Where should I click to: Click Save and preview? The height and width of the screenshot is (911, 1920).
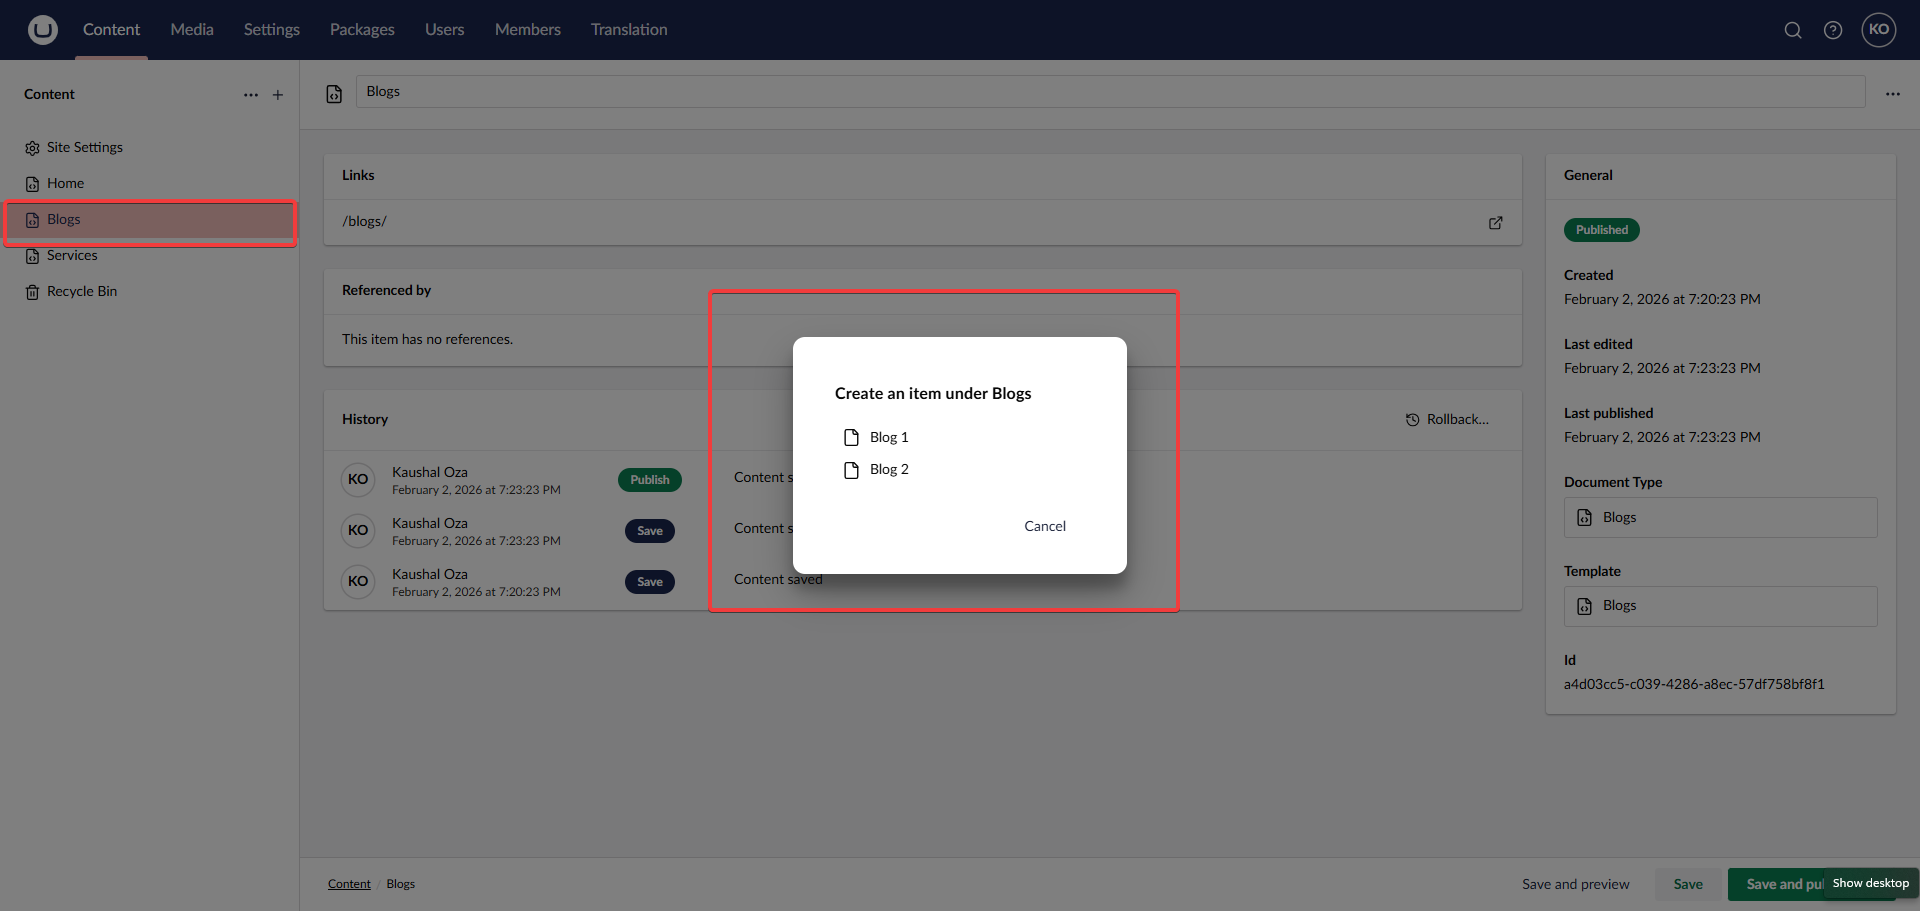[1575, 884]
